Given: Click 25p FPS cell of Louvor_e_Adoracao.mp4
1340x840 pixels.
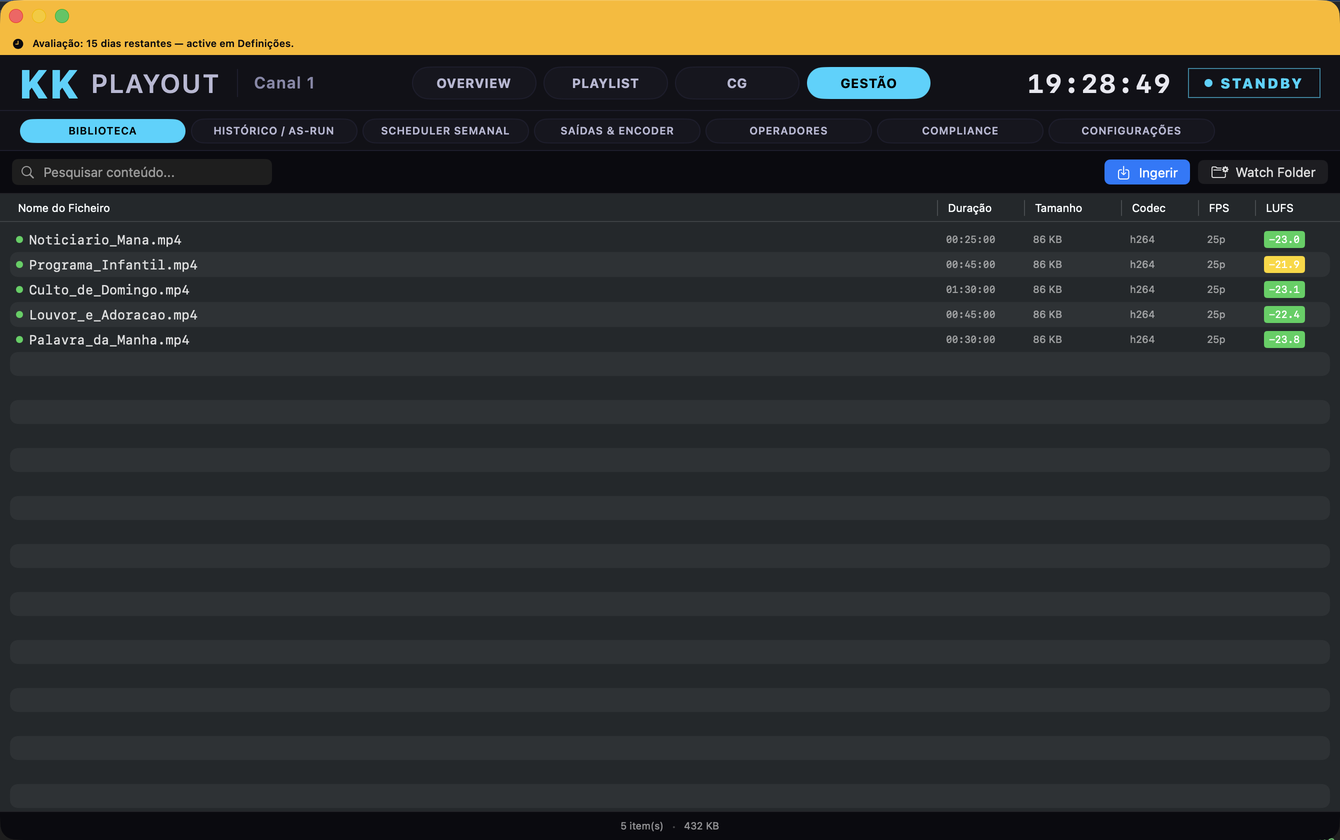Looking at the screenshot, I should pyautogui.click(x=1216, y=315).
